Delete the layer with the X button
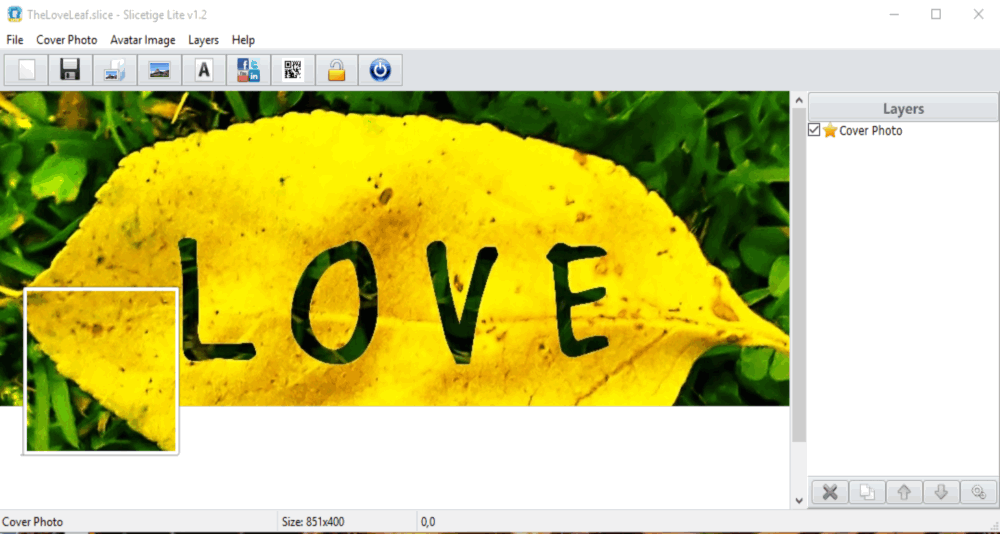 (830, 492)
